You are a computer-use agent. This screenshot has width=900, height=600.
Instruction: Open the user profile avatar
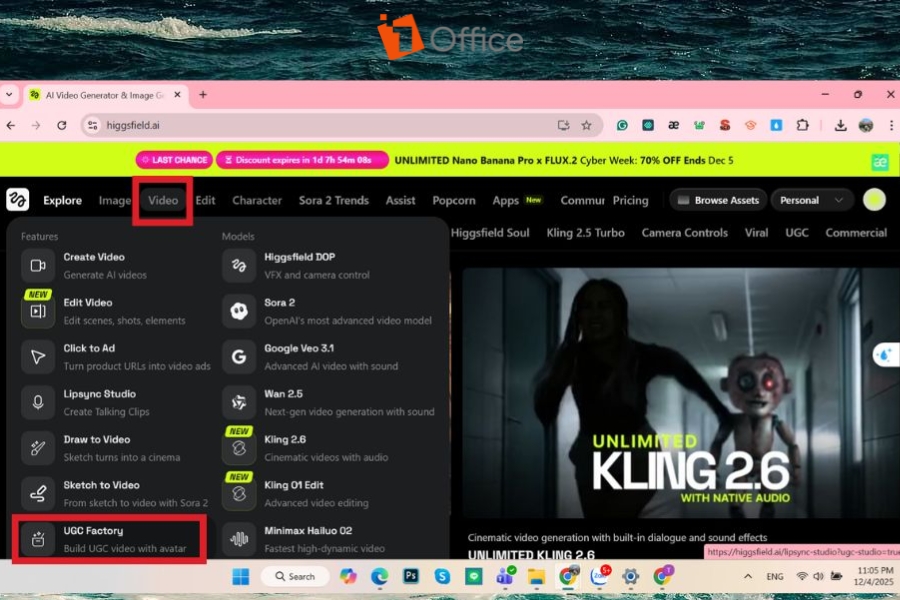click(x=874, y=200)
